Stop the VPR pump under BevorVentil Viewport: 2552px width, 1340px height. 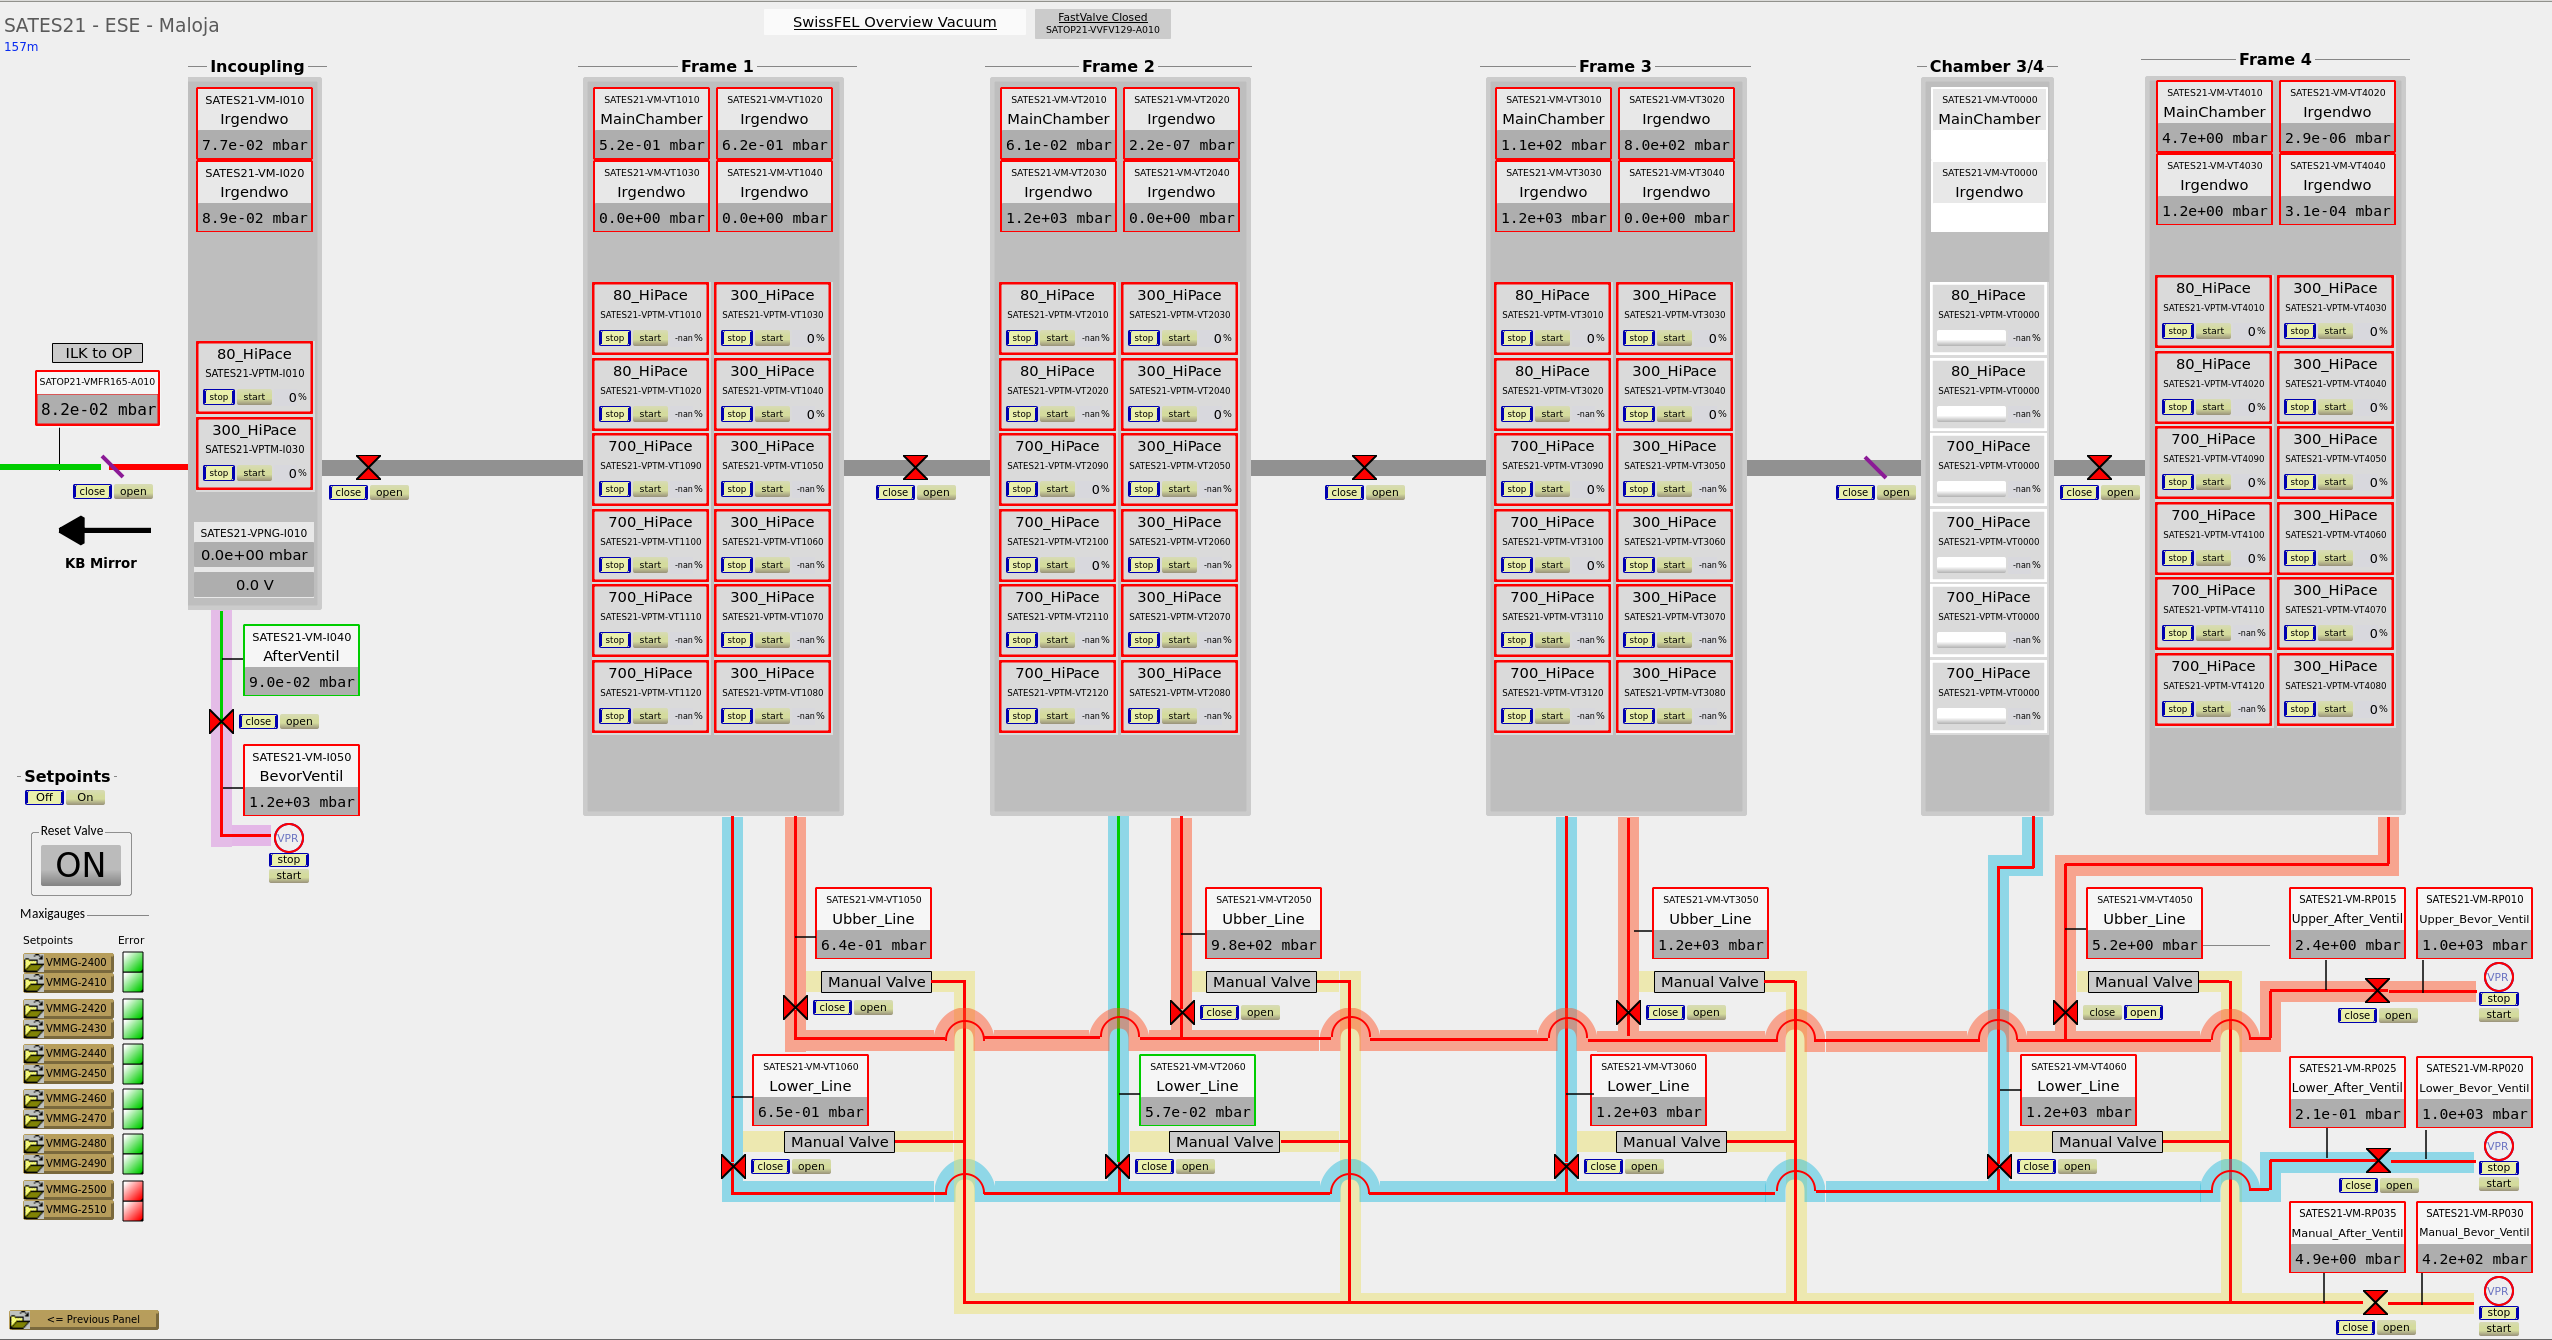[x=289, y=860]
